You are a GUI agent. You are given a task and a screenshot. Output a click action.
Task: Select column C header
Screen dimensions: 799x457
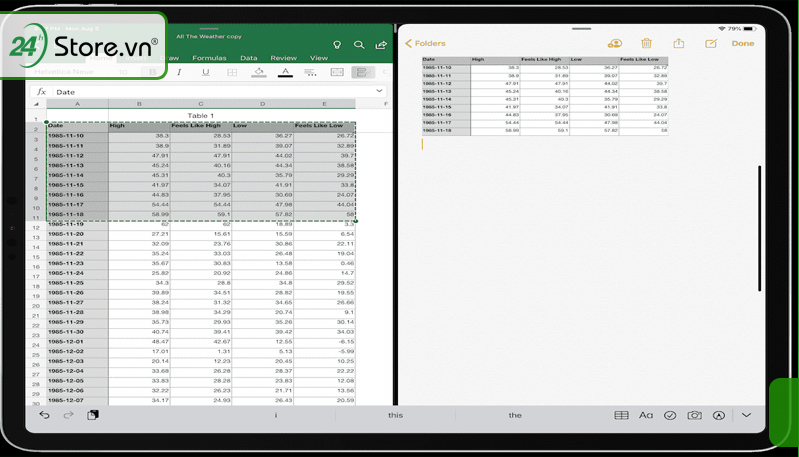(x=201, y=104)
